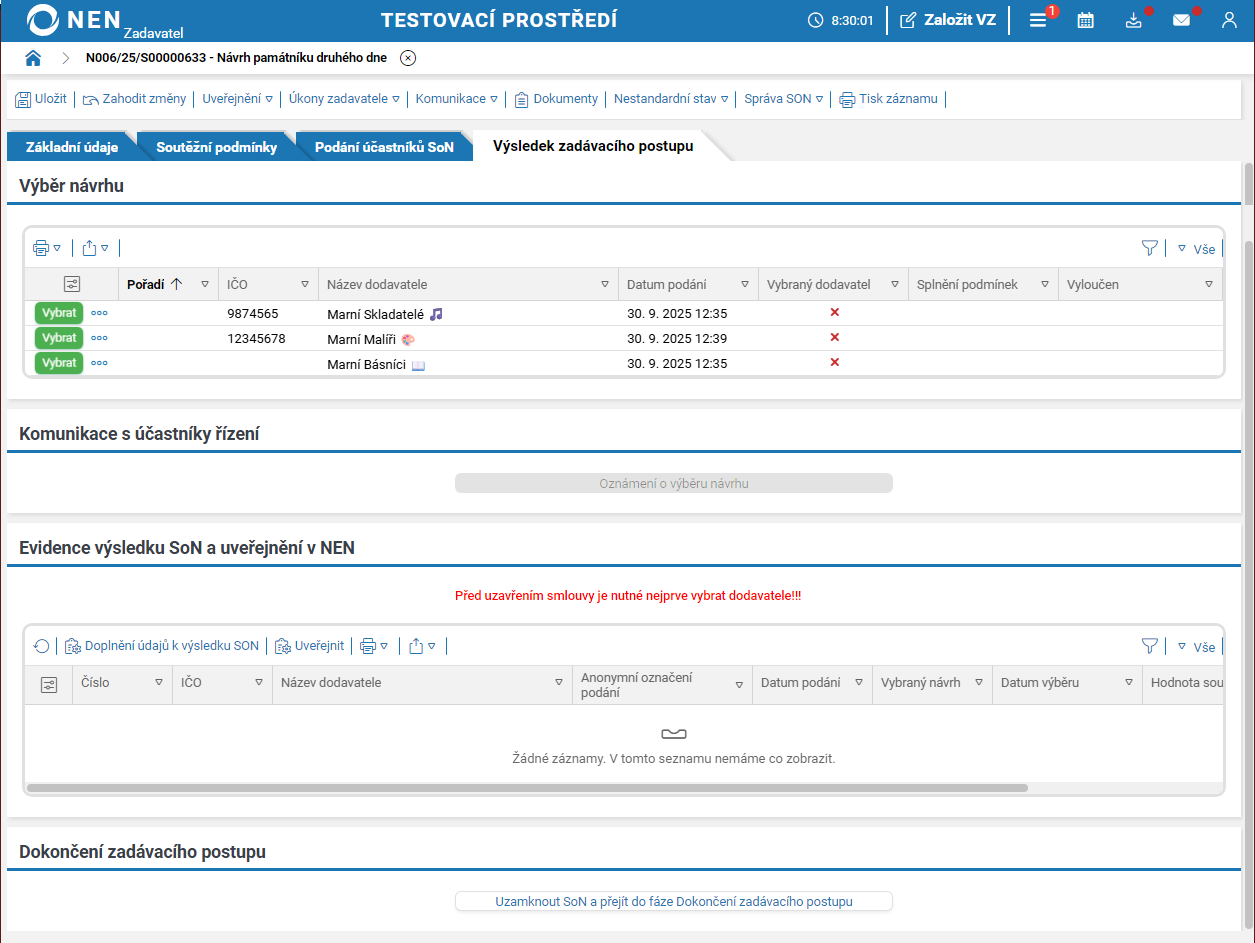Close the N006/25/S00000633 record tab
Screen dimensions: 1255x943
tap(408, 58)
